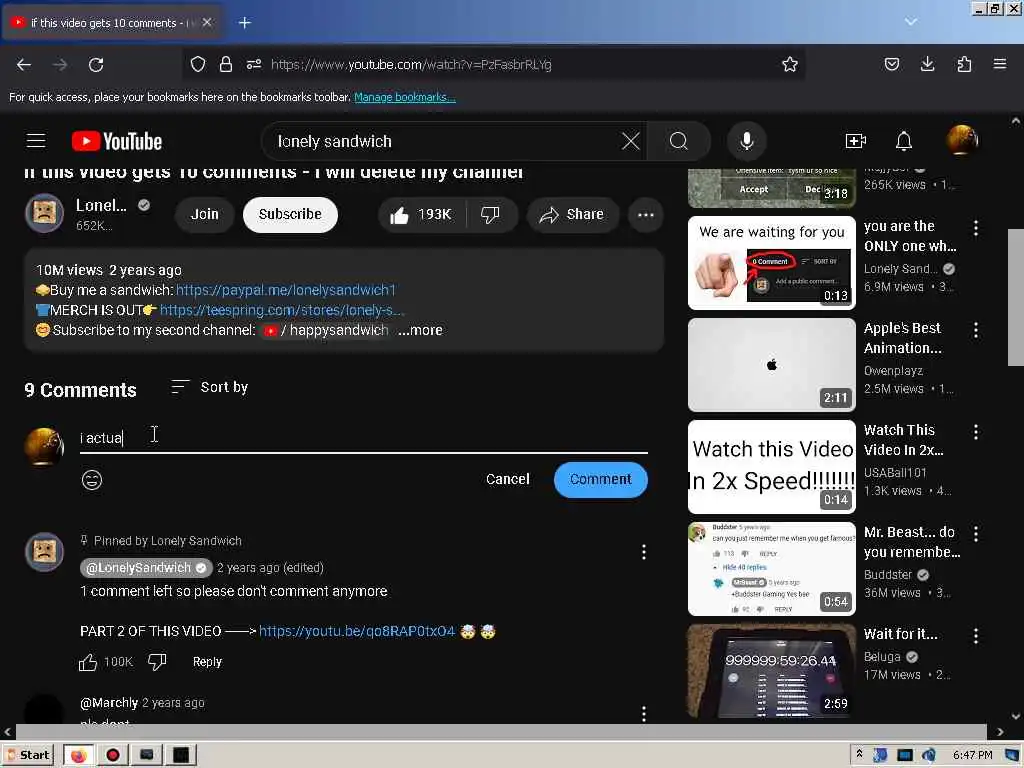Cancel the comment draft
The height and width of the screenshot is (768, 1024).
coord(507,479)
